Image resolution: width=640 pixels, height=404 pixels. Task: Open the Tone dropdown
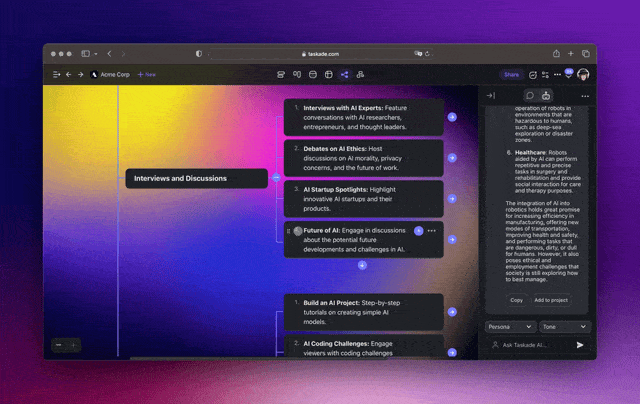click(565, 327)
